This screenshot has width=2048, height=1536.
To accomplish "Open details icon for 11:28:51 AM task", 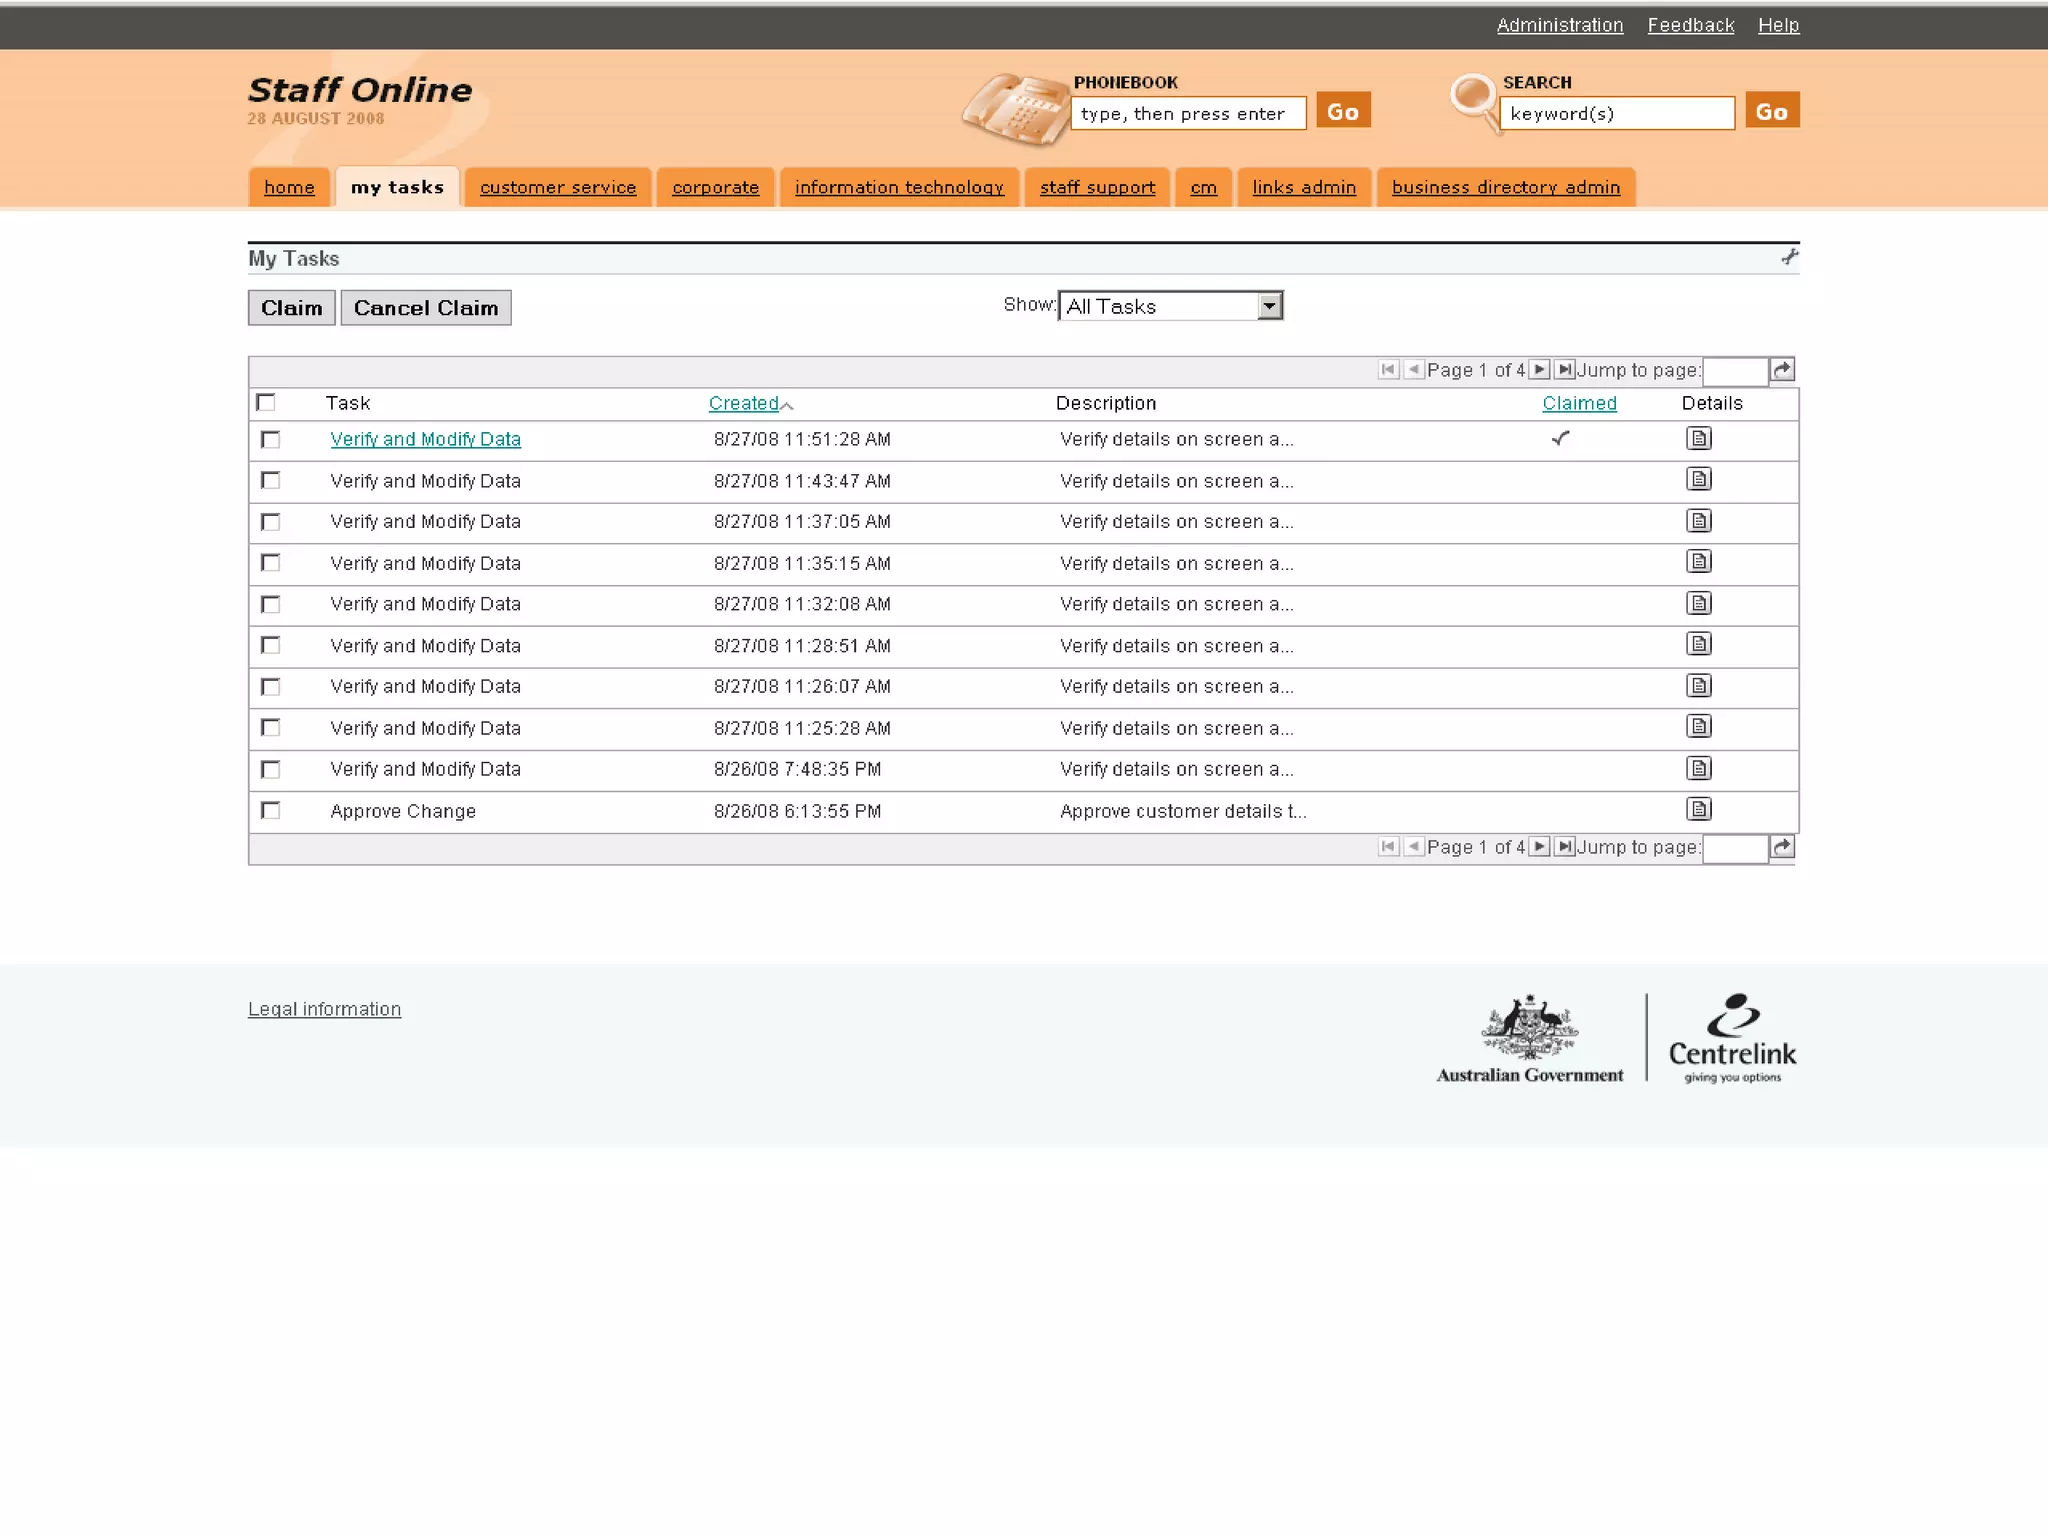I will click(1698, 644).
